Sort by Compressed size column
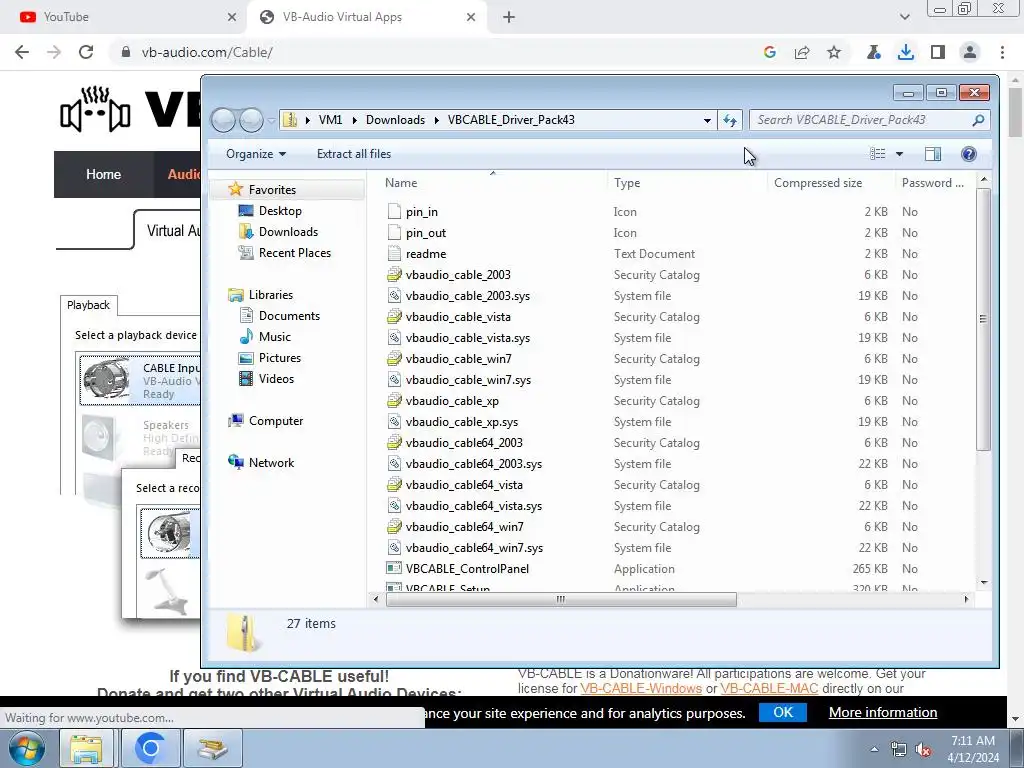Image resolution: width=1024 pixels, height=768 pixels. tap(831, 183)
